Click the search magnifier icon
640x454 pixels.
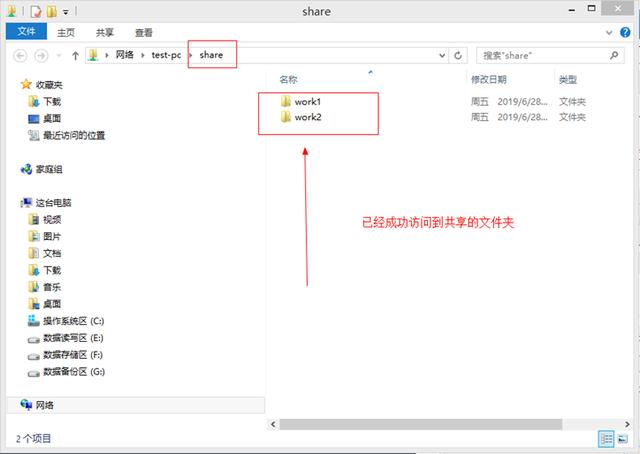click(614, 55)
